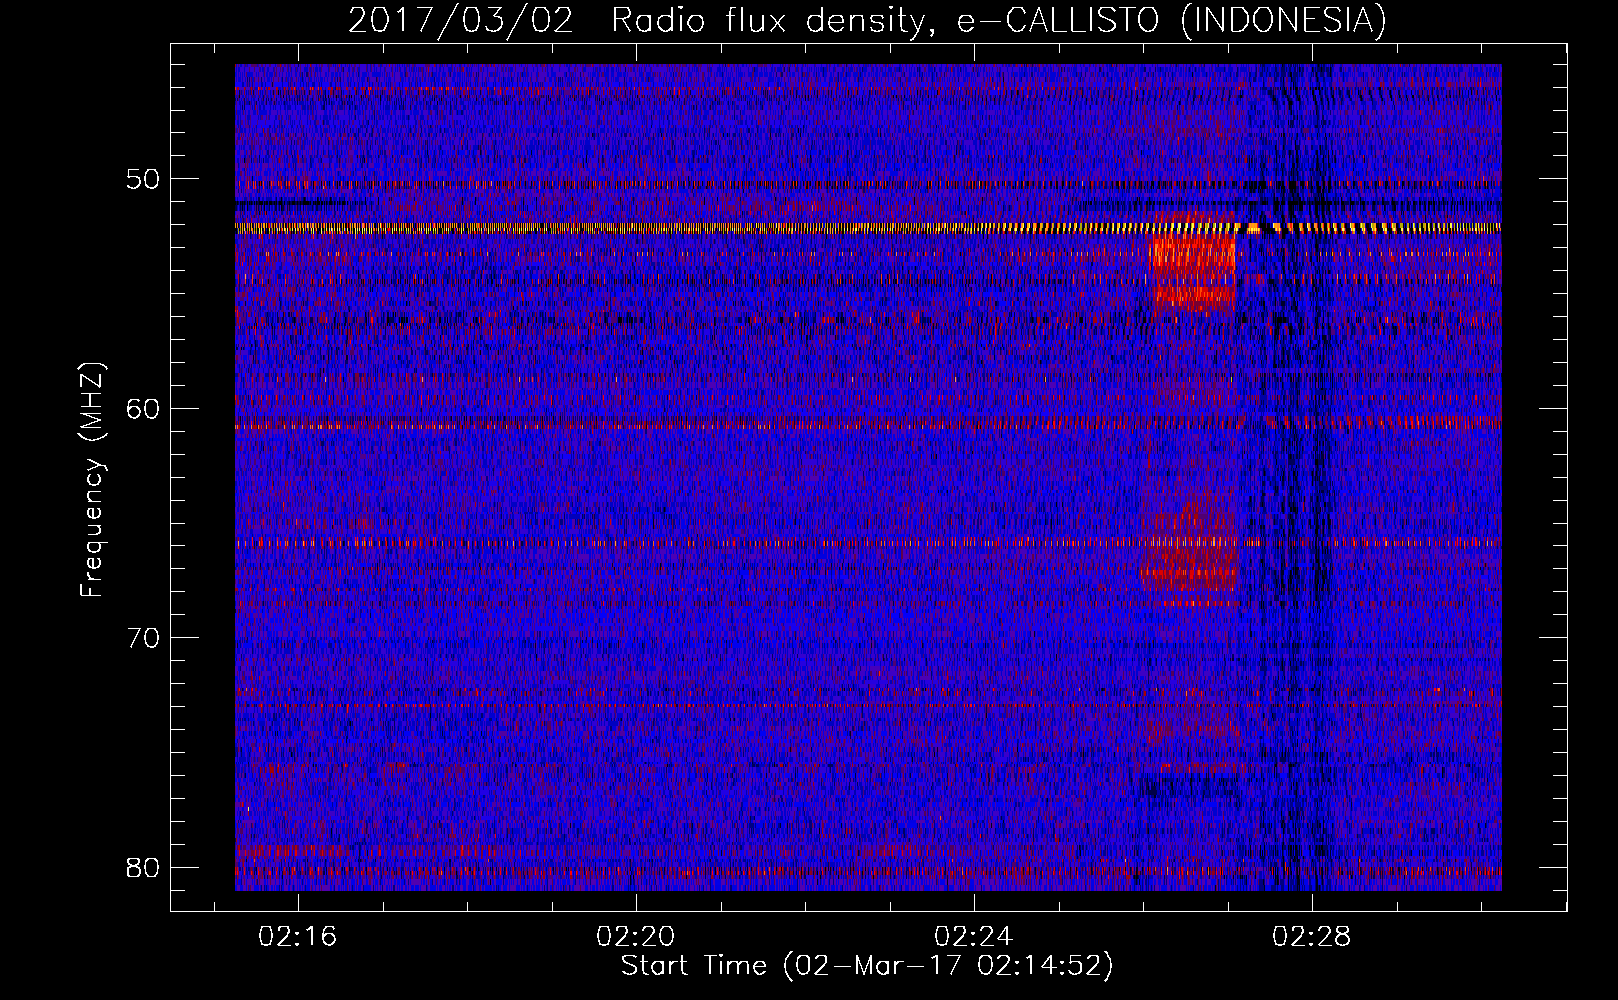Click the yellow interference line at 52 MHz
This screenshot has height=1000, width=1618.
[x=868, y=228]
